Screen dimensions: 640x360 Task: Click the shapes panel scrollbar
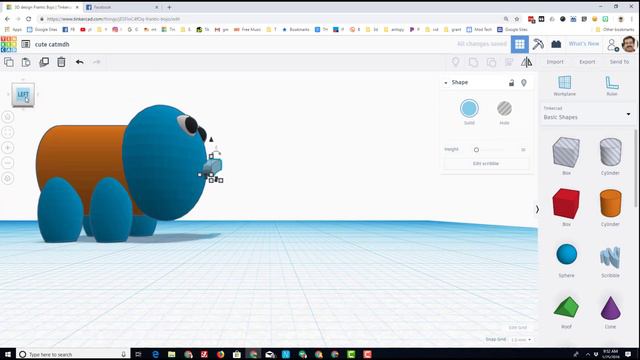pyautogui.click(x=636, y=169)
